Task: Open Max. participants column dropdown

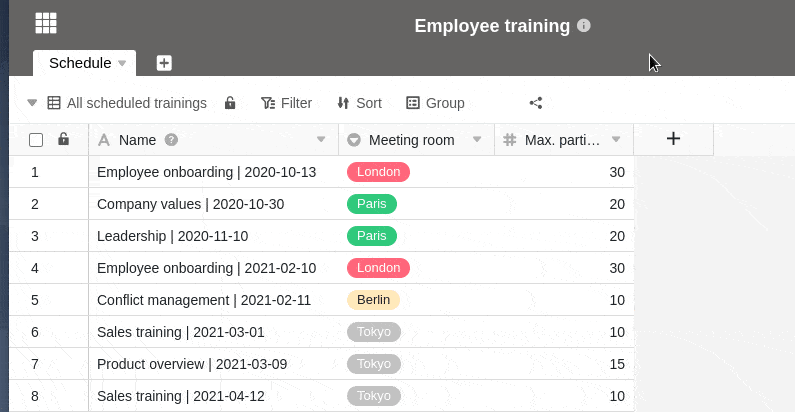Action: (x=616, y=140)
